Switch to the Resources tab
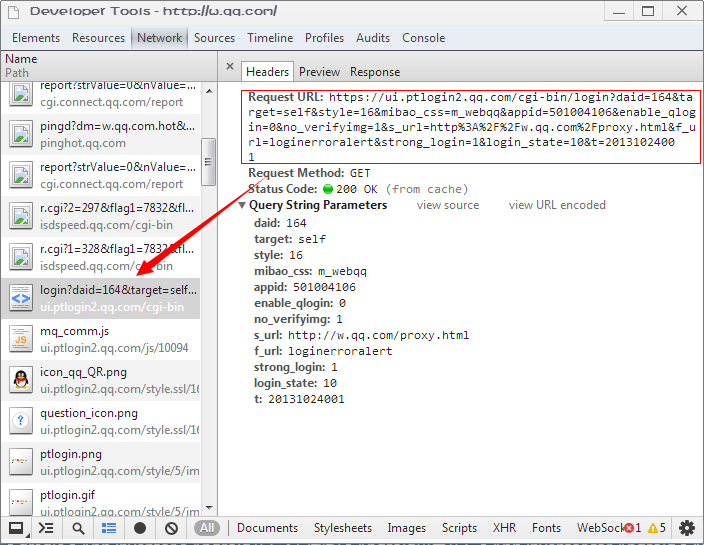704x545 pixels. (x=98, y=38)
